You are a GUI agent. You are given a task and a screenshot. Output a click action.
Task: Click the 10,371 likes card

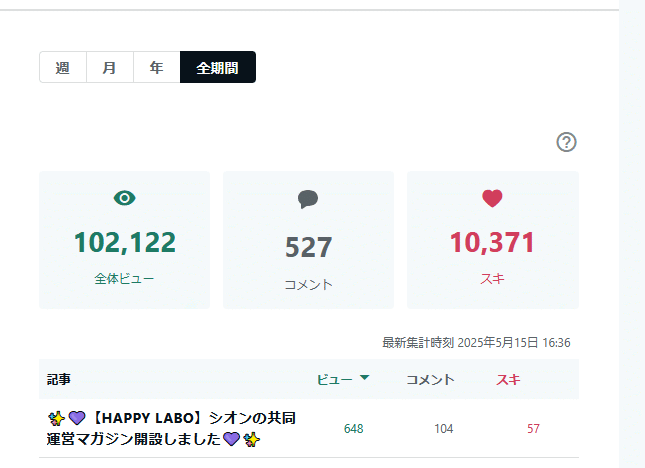pyautogui.click(x=493, y=240)
